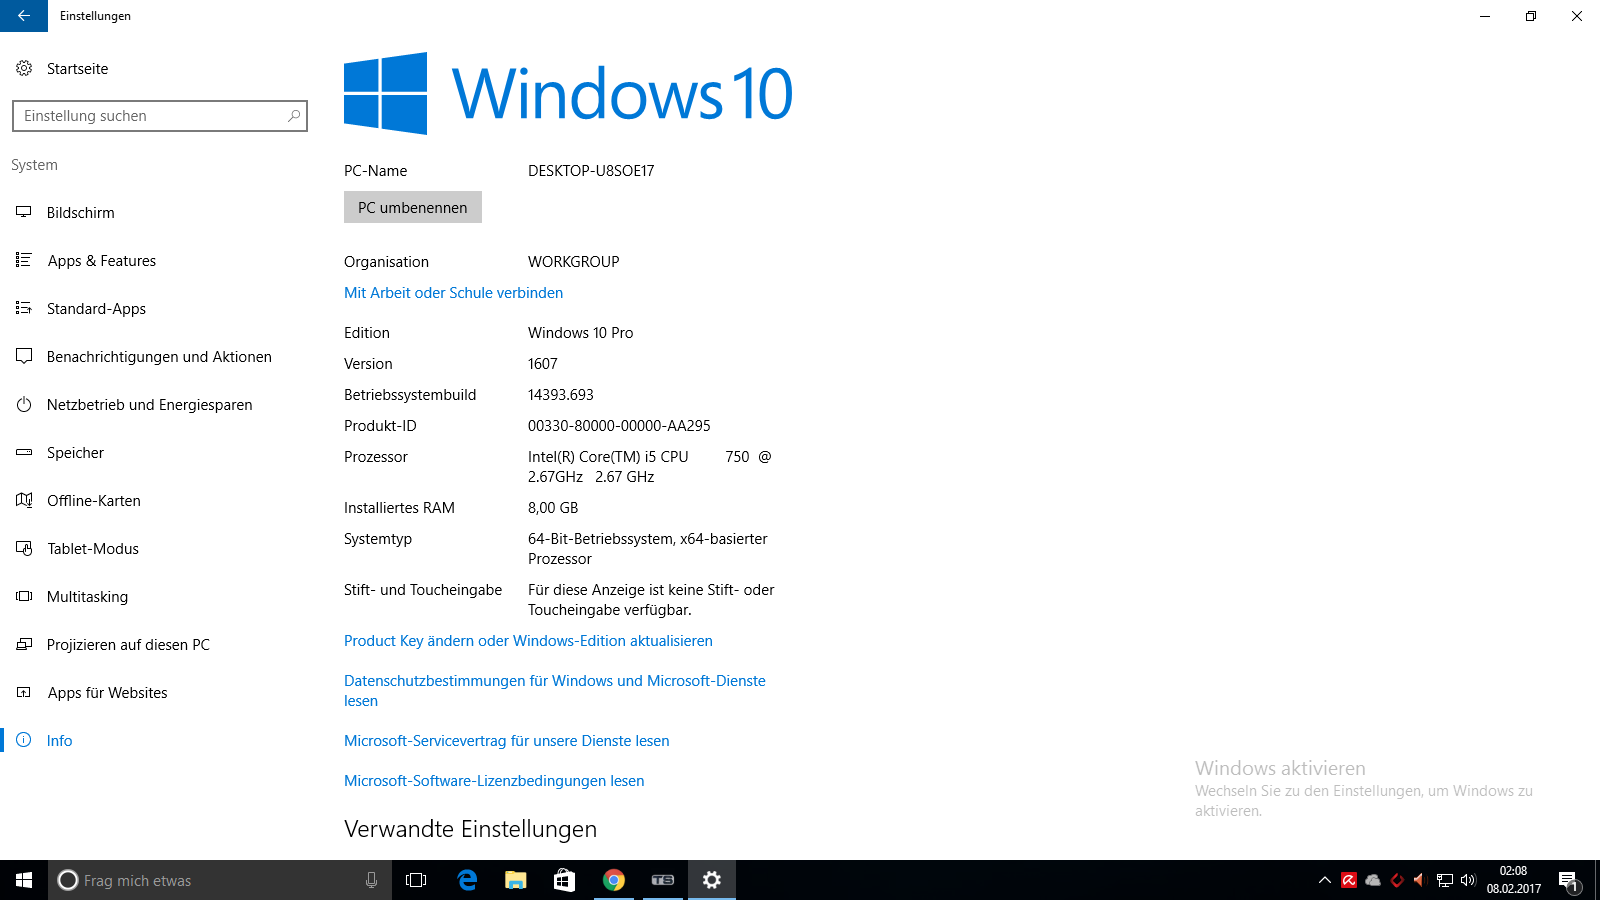Select the Benachrichtigungen und Aktionen speech-bubble icon

pyautogui.click(x=24, y=356)
